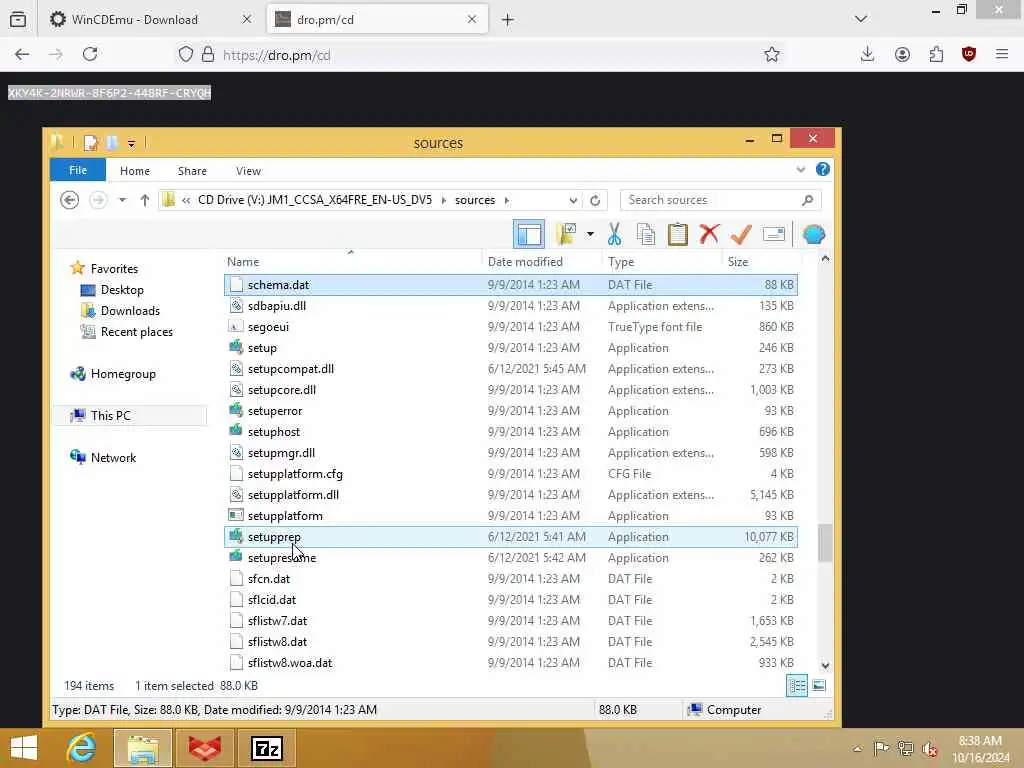Expand the folder options dropdown arrow

point(590,234)
